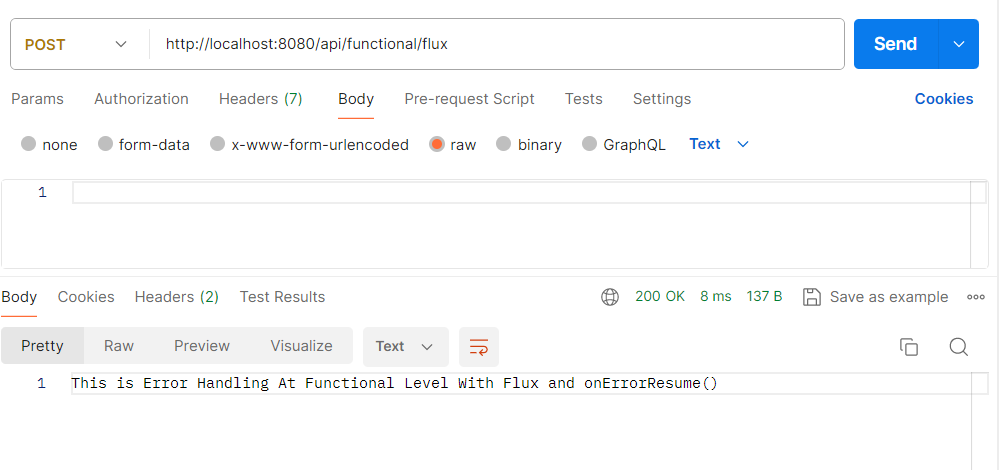The height and width of the screenshot is (470, 1007).
Task: Open the Pre-request Script tab
Action: [469, 99]
